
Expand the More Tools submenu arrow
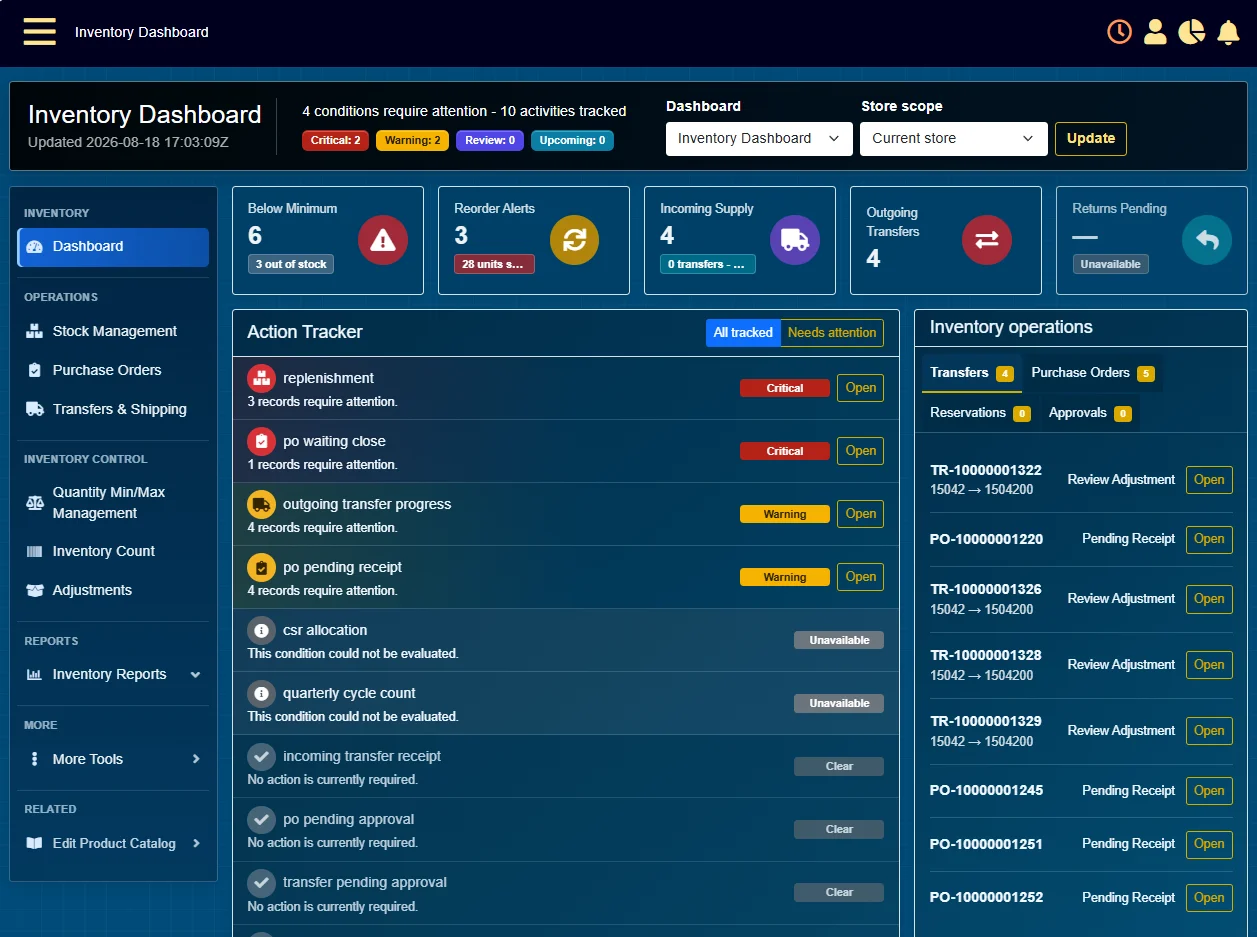(x=196, y=759)
